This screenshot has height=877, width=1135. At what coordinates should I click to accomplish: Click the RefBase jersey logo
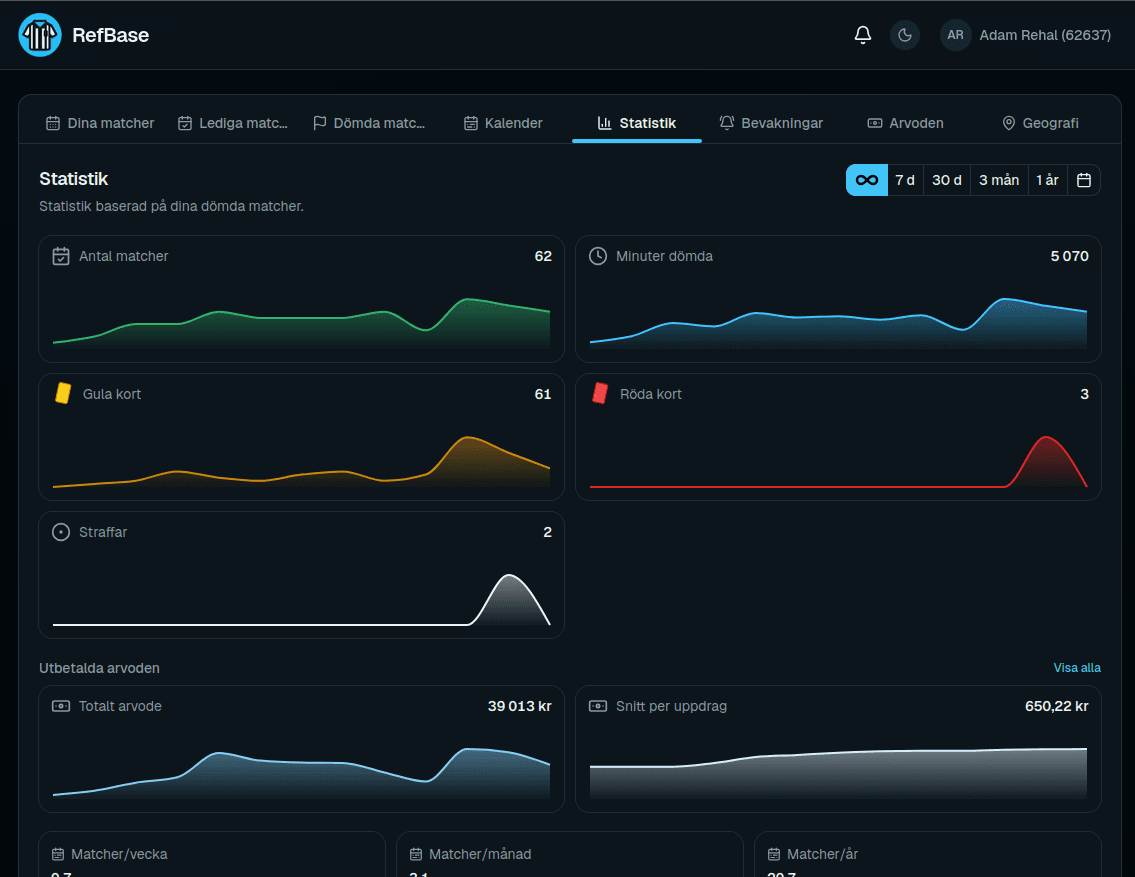click(x=40, y=35)
